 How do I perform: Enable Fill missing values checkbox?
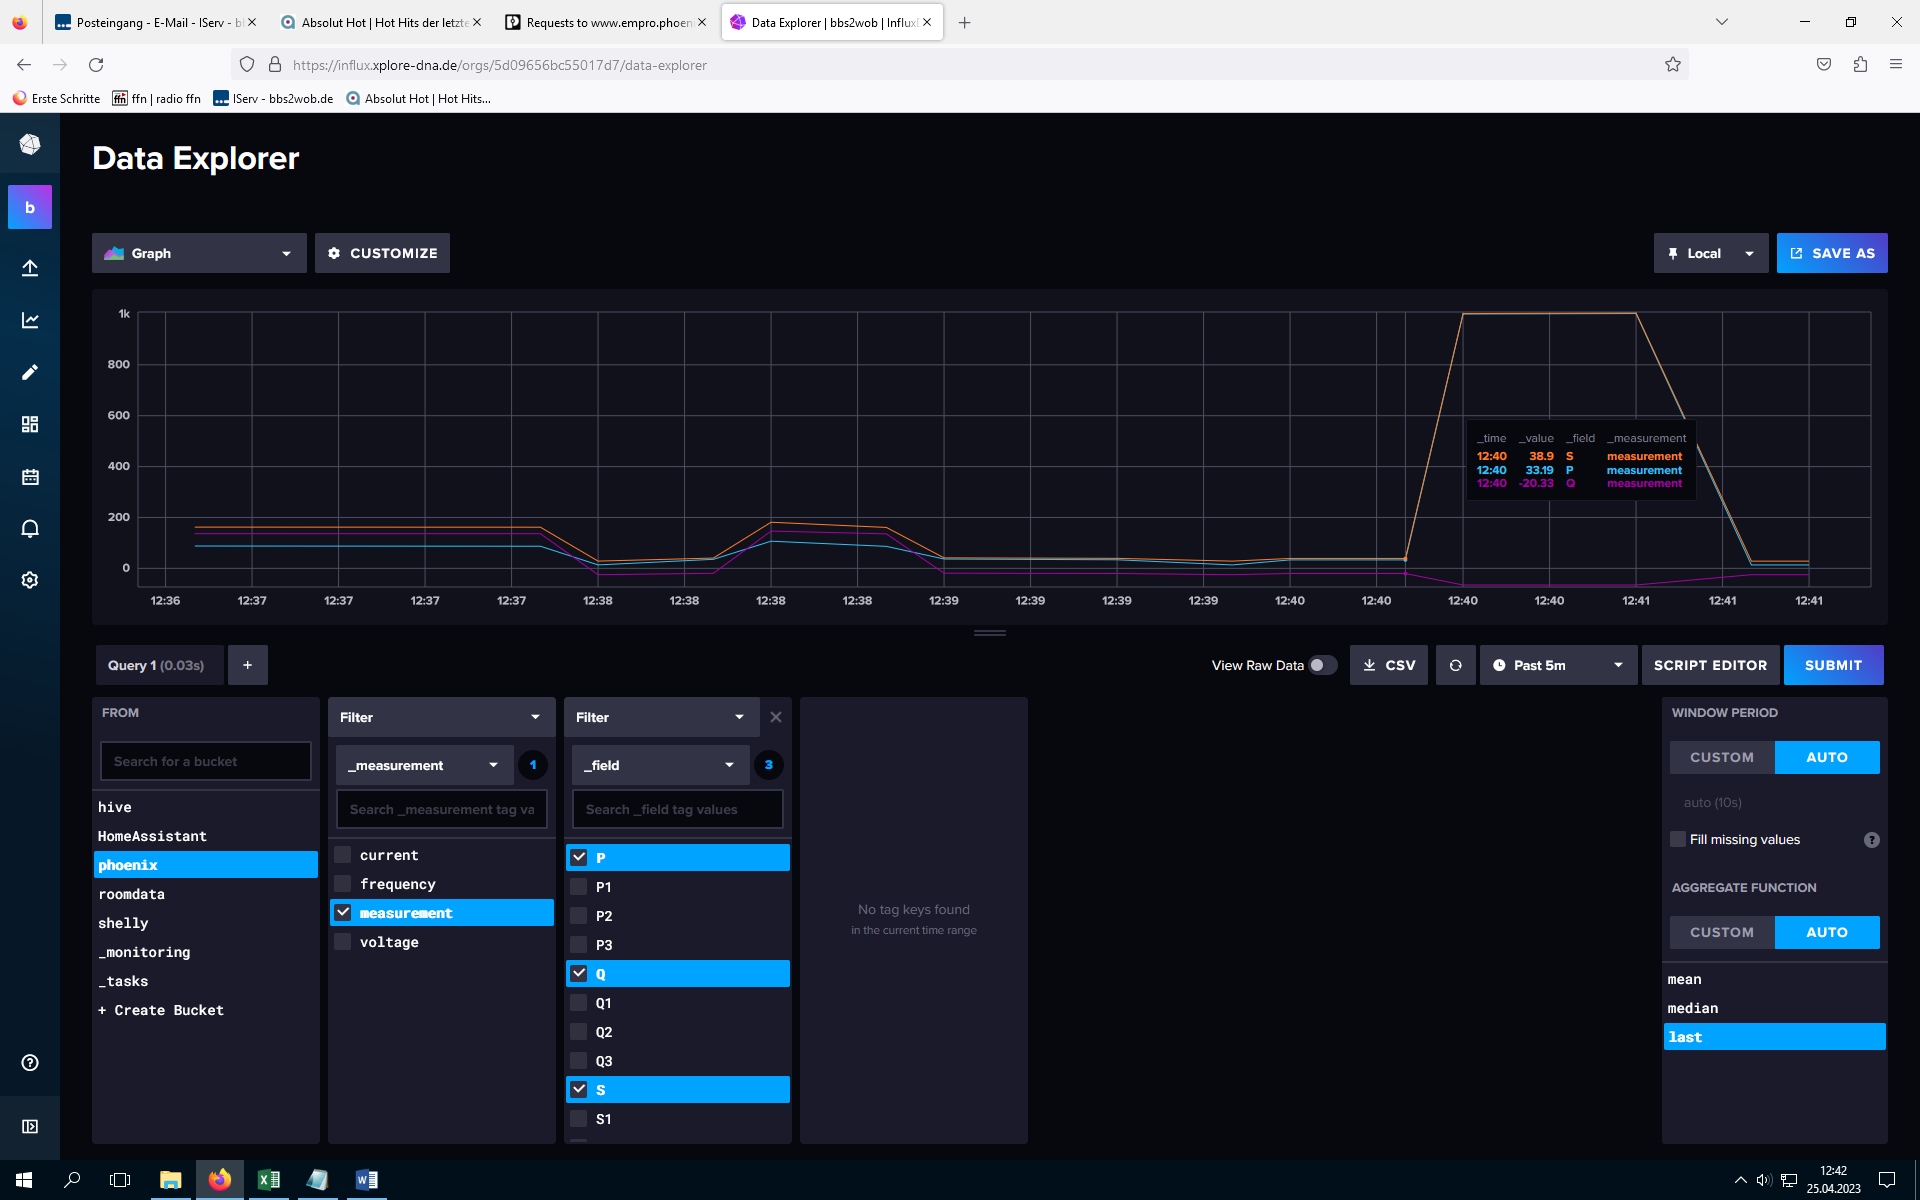(x=1678, y=839)
